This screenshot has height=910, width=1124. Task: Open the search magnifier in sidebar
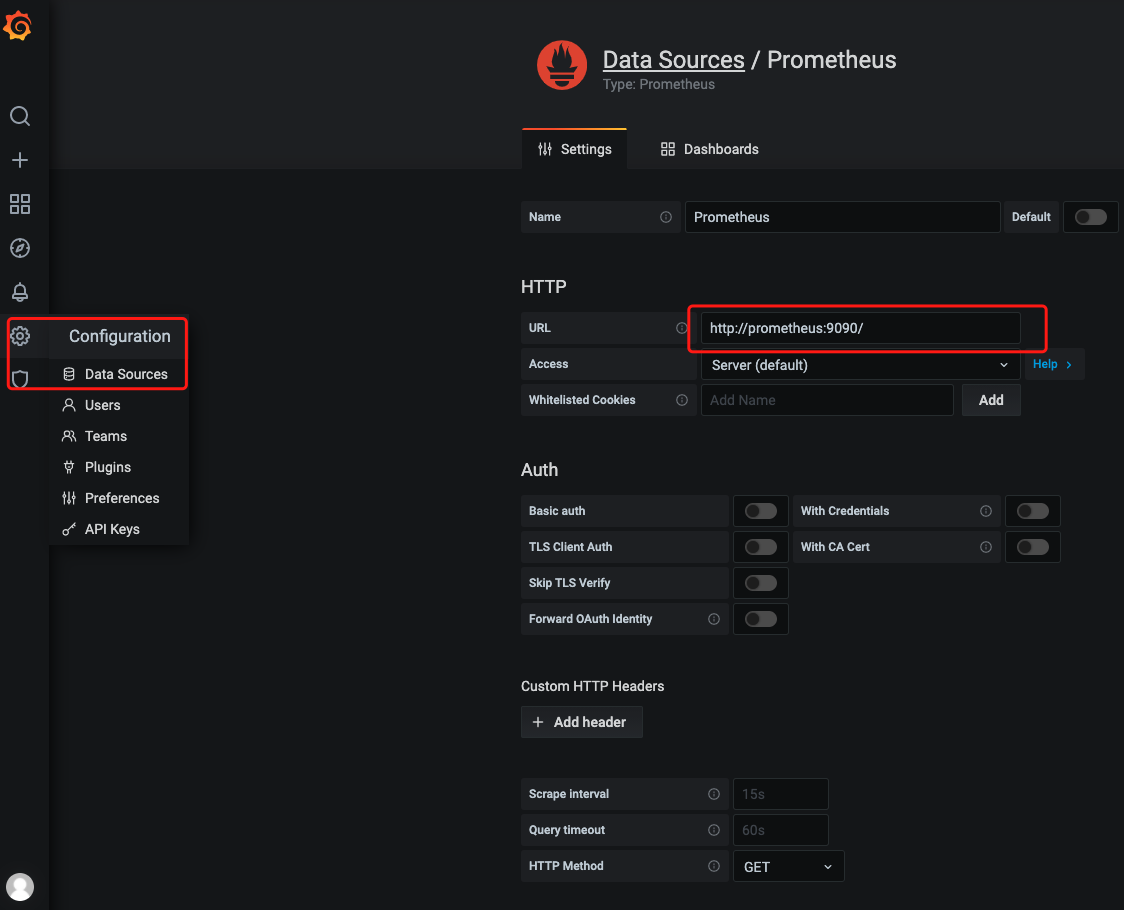pos(20,116)
